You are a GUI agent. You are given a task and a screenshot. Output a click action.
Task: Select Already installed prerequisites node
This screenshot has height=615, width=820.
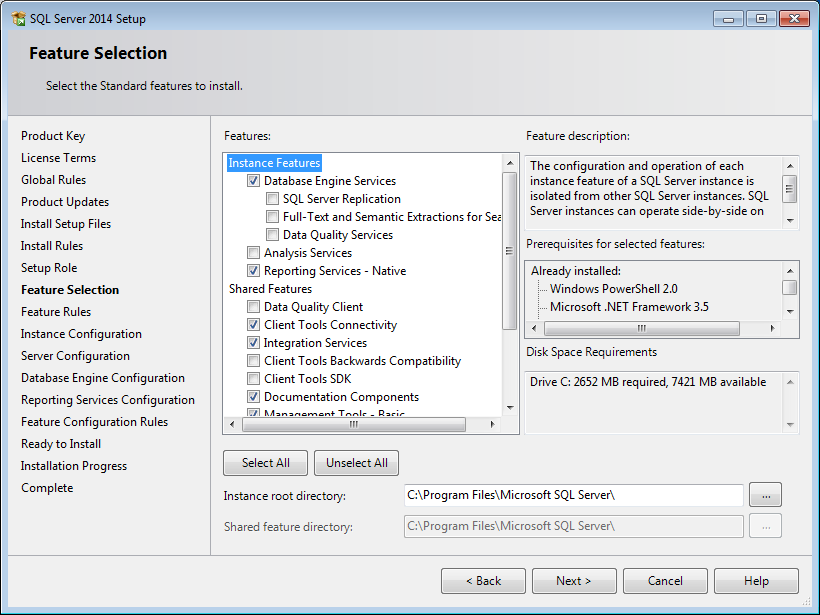[x=576, y=271]
